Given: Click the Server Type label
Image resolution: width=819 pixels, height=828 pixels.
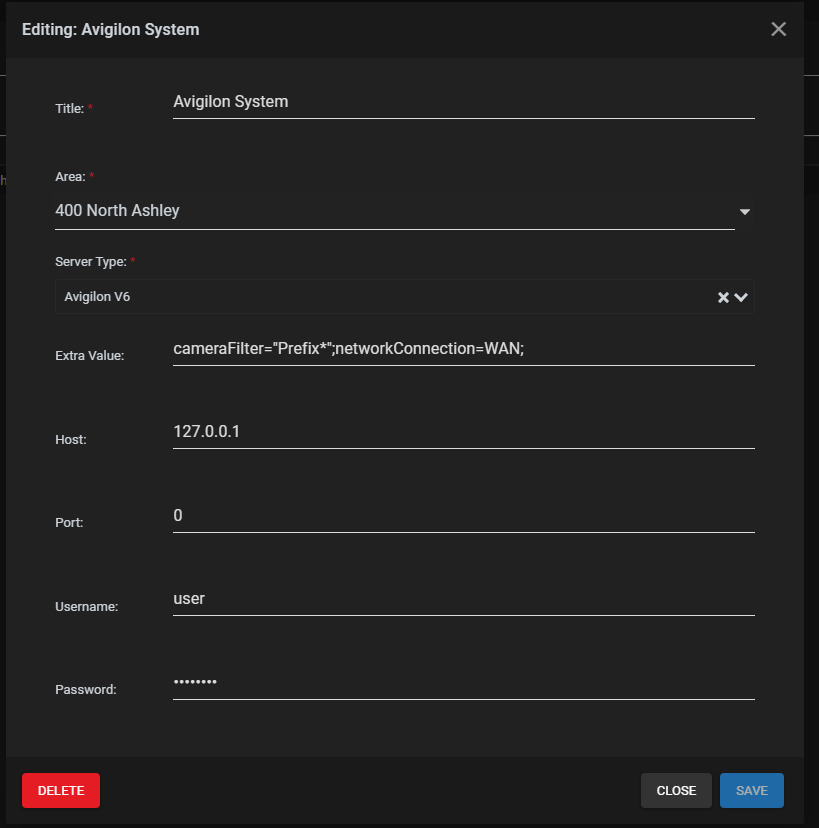Looking at the screenshot, I should pos(91,262).
